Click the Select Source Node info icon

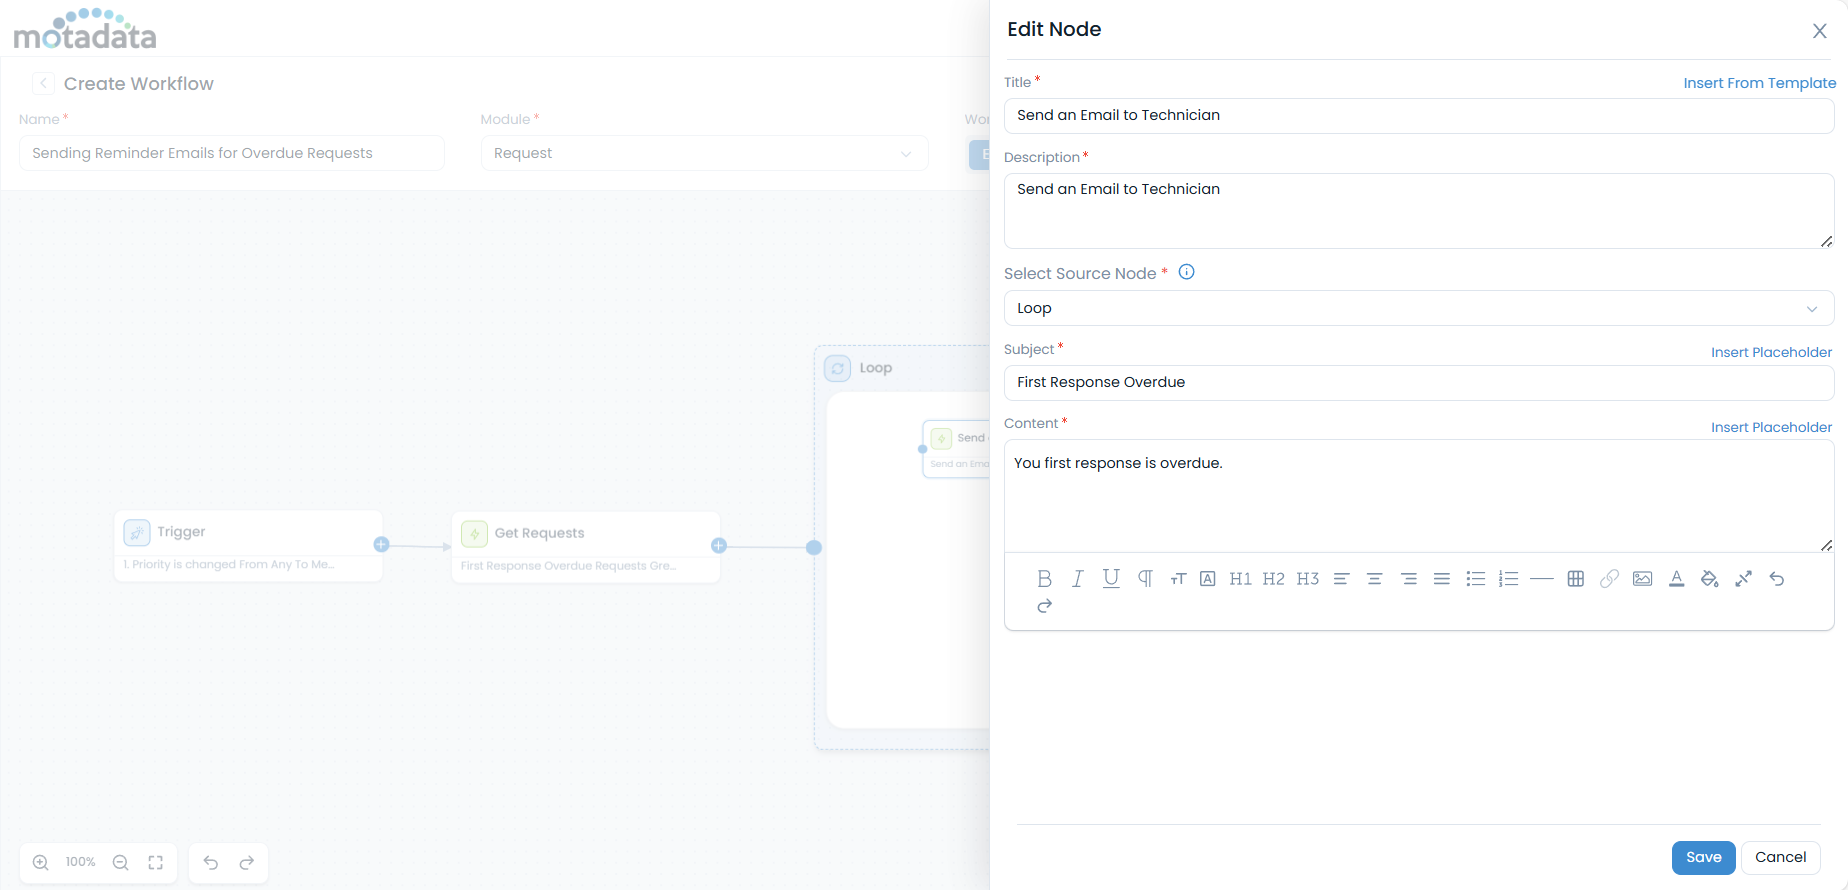point(1186,272)
